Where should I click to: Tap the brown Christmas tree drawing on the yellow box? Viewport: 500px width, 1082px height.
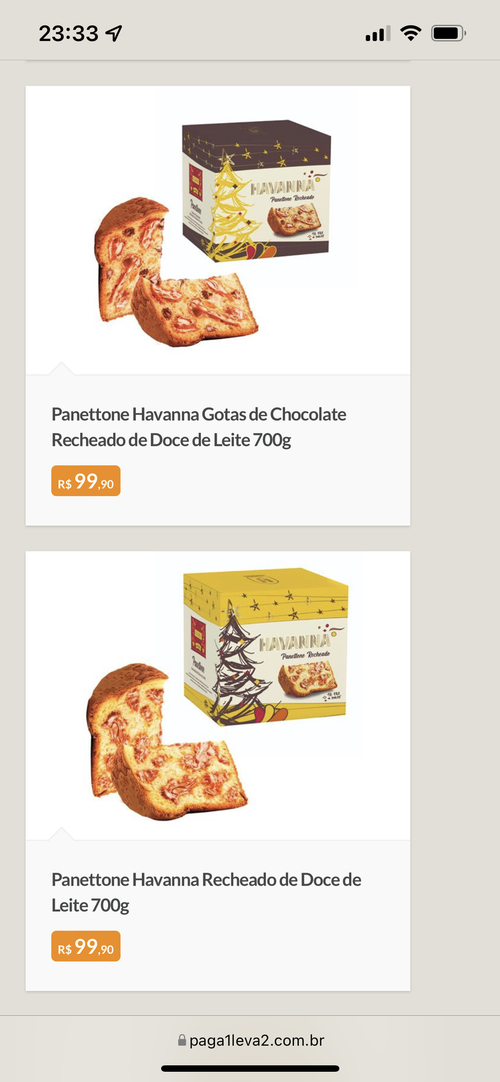pos(237,662)
